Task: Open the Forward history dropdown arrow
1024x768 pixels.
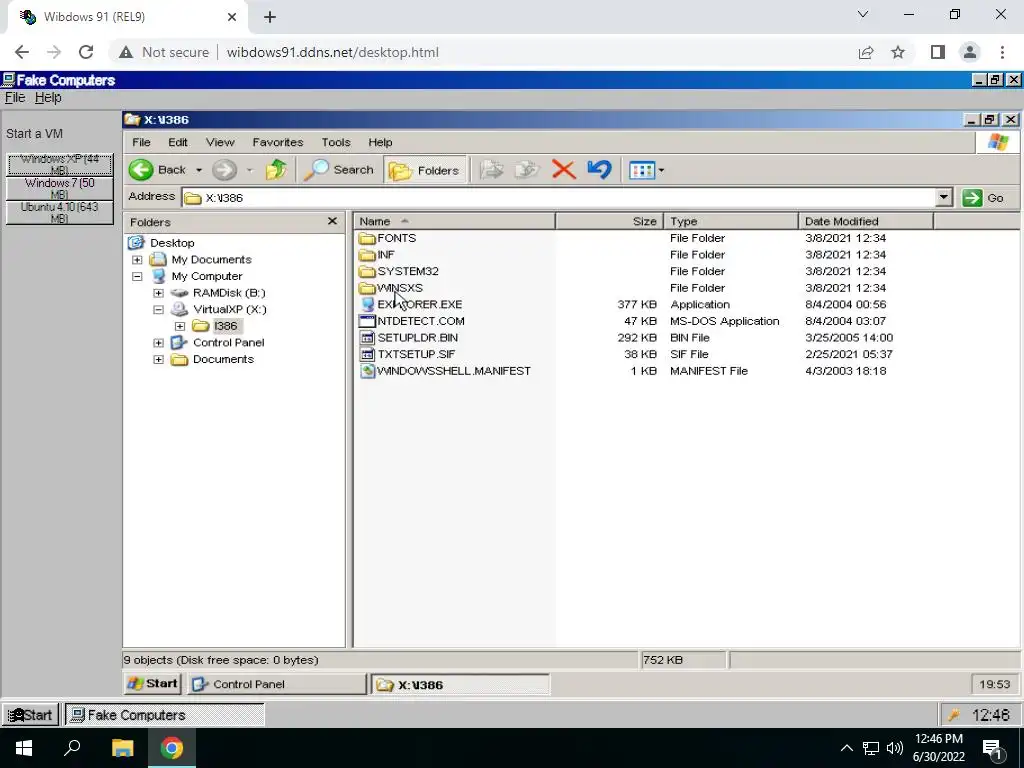Action: click(x=249, y=170)
